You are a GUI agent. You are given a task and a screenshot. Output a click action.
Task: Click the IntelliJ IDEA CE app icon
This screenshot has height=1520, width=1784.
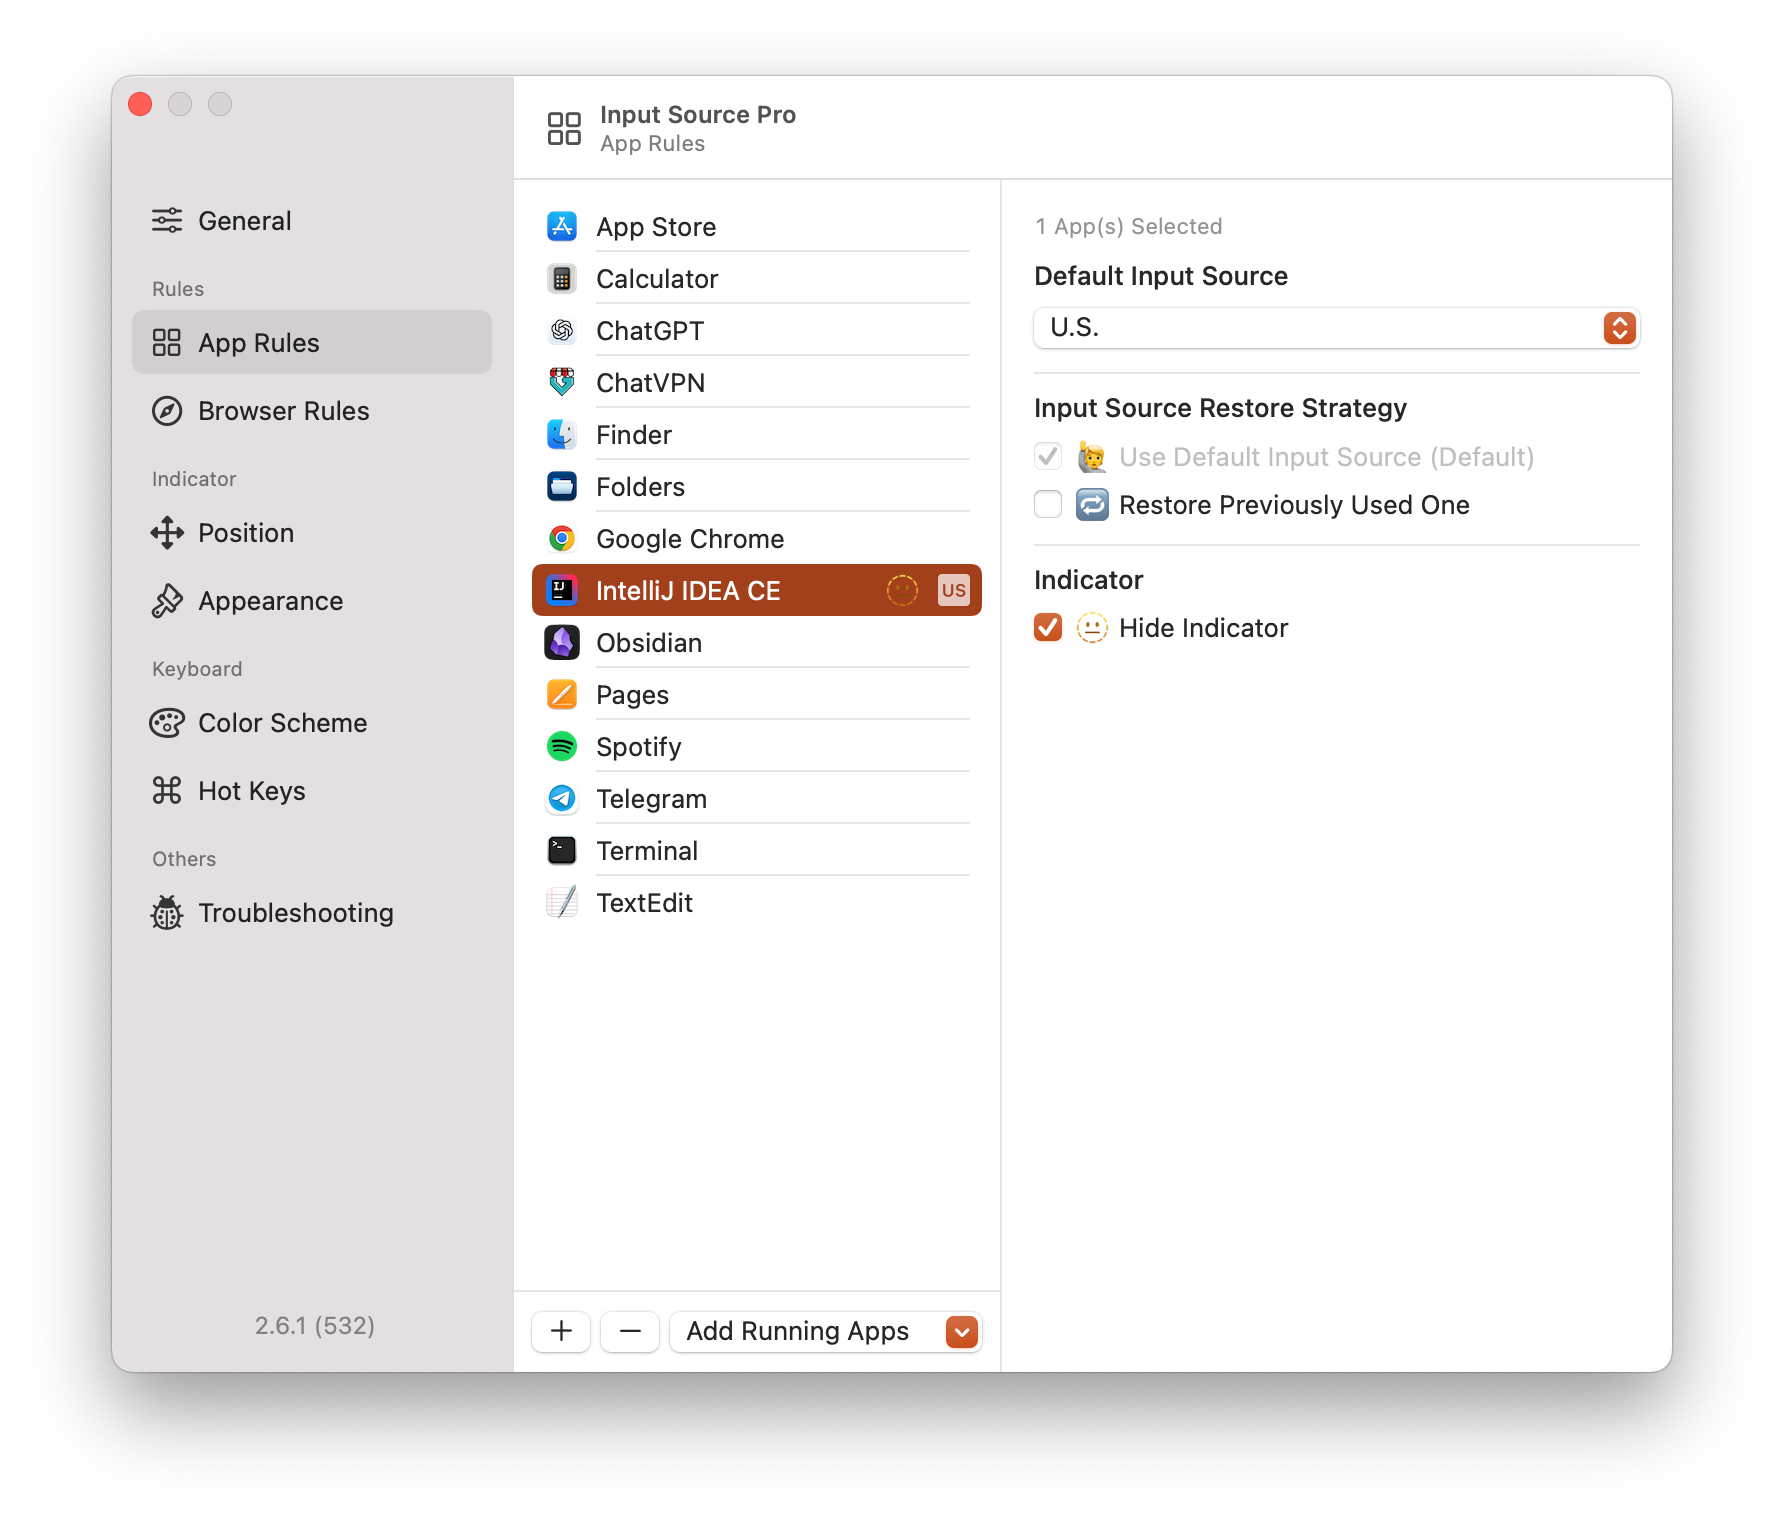(x=562, y=591)
